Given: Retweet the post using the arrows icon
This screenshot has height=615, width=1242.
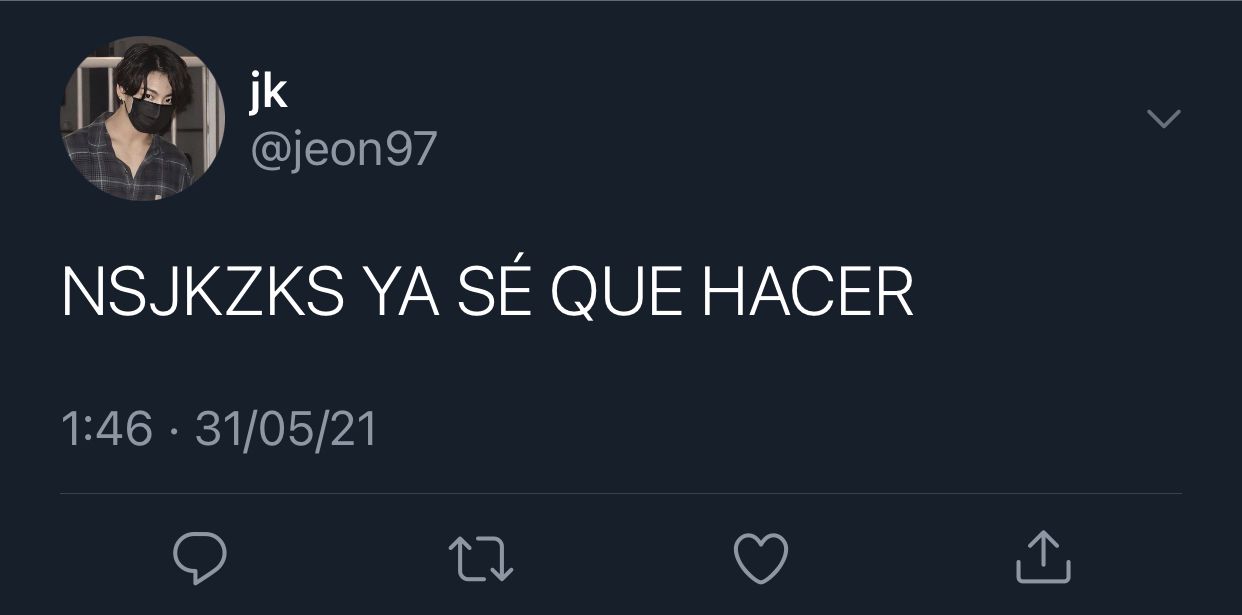Looking at the screenshot, I should click(481, 558).
